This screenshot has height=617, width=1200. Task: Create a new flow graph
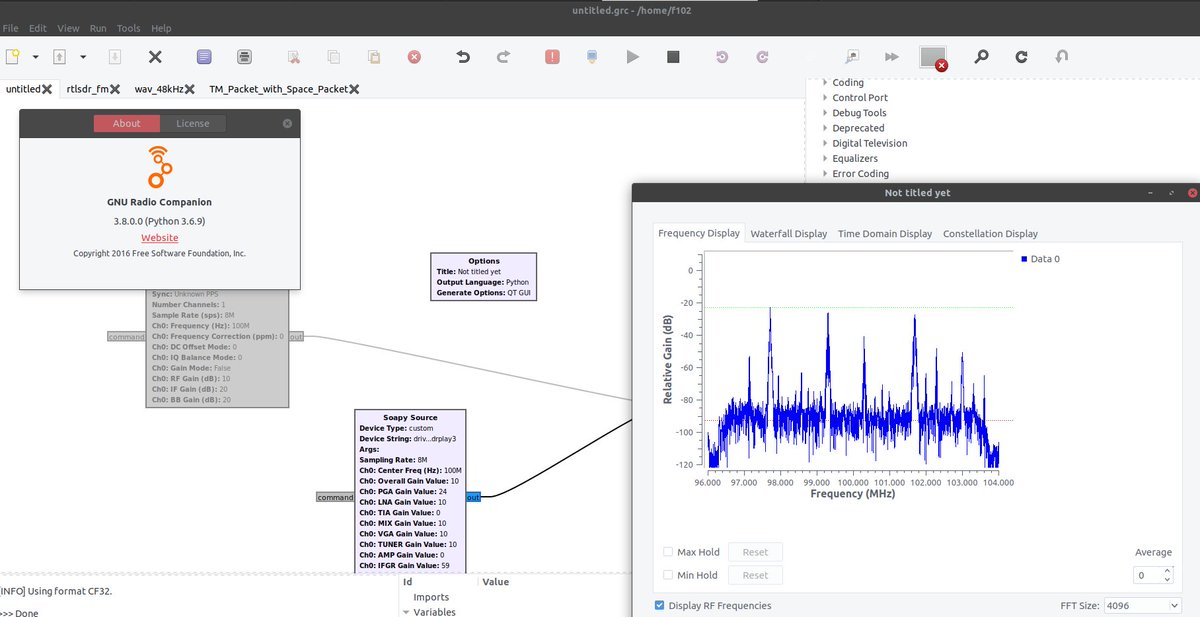coord(13,57)
